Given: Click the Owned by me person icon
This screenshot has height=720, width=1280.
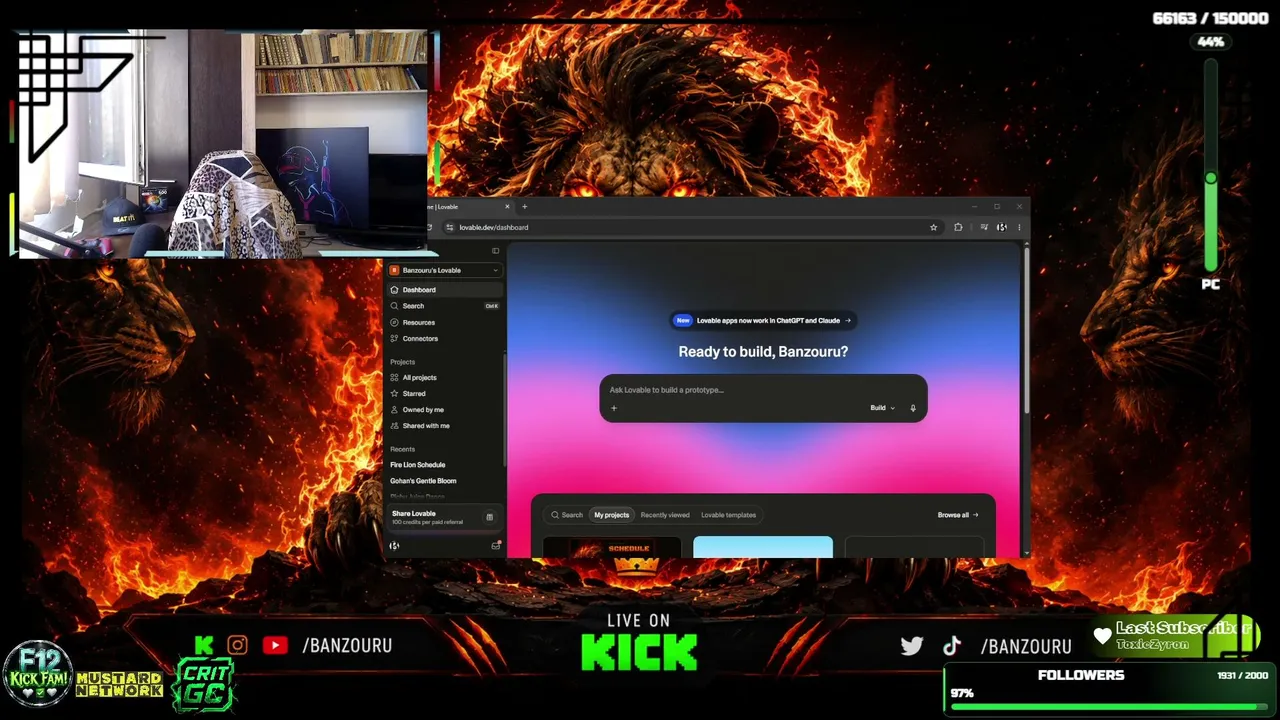Looking at the screenshot, I should (x=394, y=409).
